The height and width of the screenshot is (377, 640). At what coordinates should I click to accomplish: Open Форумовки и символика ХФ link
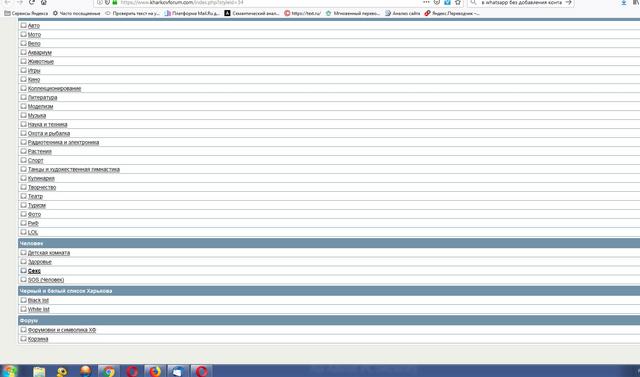62,330
